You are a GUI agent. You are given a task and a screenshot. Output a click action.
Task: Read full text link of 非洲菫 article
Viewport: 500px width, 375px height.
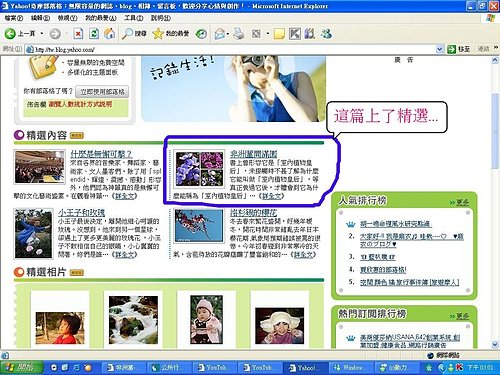tap(271, 196)
